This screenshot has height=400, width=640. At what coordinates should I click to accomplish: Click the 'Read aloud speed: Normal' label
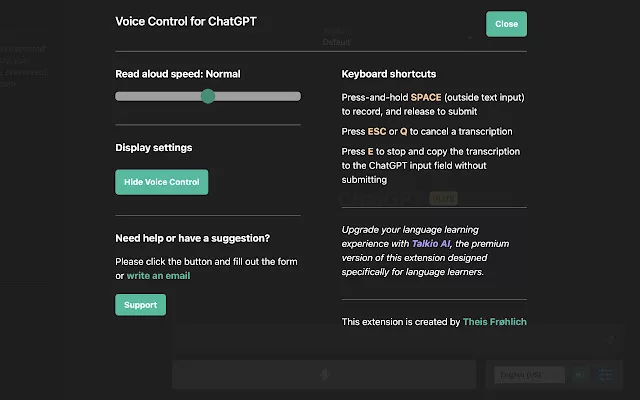pos(178,74)
